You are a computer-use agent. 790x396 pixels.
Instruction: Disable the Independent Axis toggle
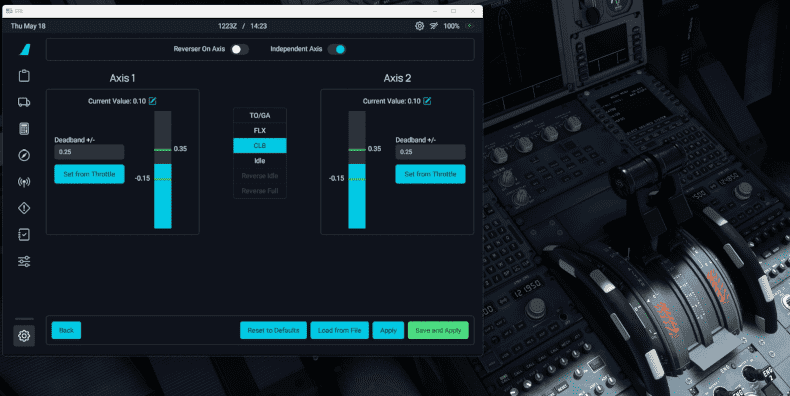(337, 49)
